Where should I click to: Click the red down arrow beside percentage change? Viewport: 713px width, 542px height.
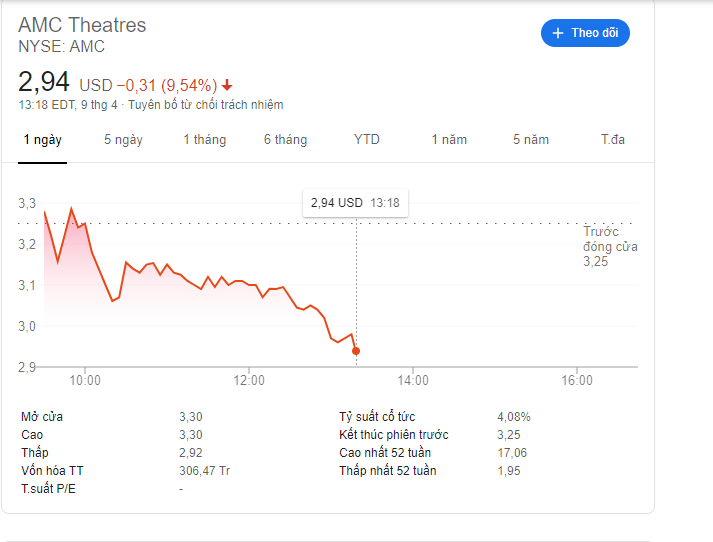click(x=227, y=85)
